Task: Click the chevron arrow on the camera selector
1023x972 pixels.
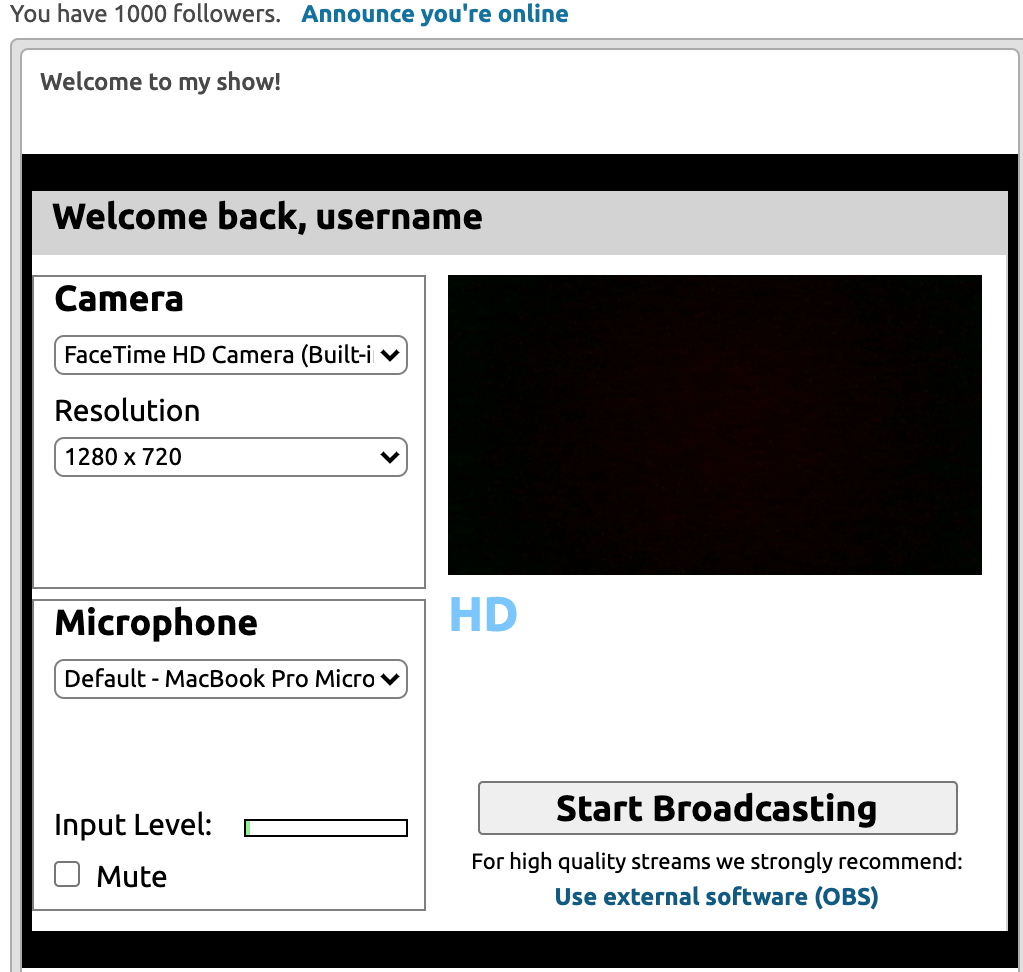Action: tap(390, 355)
